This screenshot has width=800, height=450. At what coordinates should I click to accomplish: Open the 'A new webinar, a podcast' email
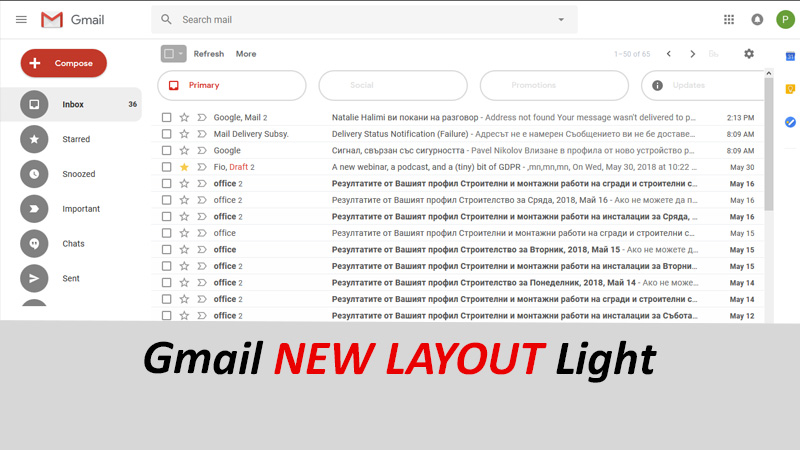point(458,167)
